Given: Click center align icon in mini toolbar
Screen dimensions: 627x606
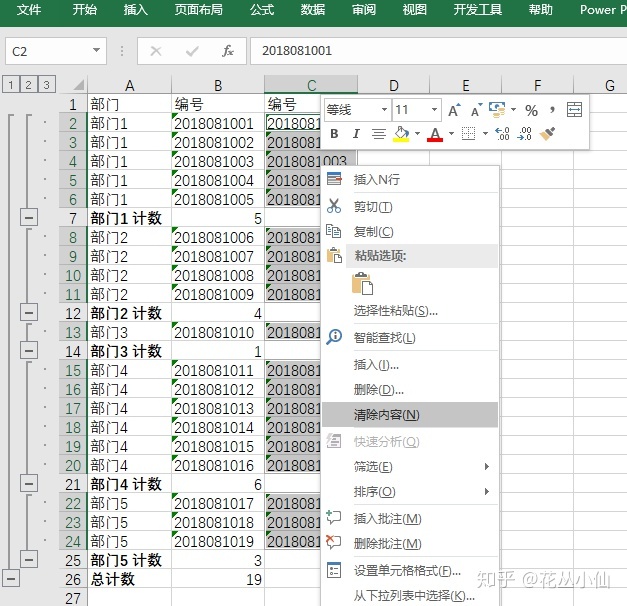Looking at the screenshot, I should point(379,134).
